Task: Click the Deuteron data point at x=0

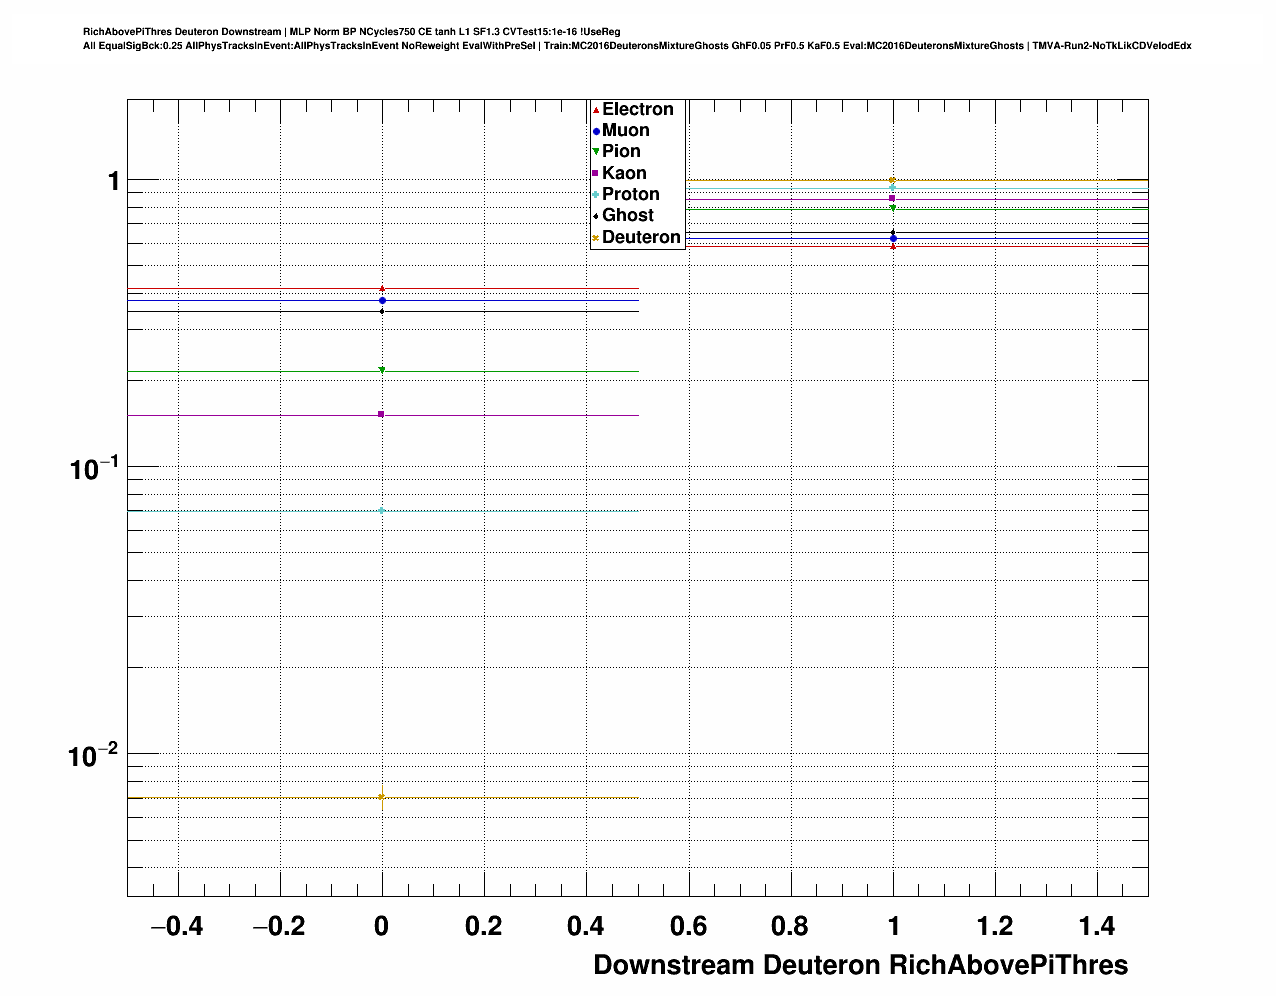Action: (x=382, y=797)
